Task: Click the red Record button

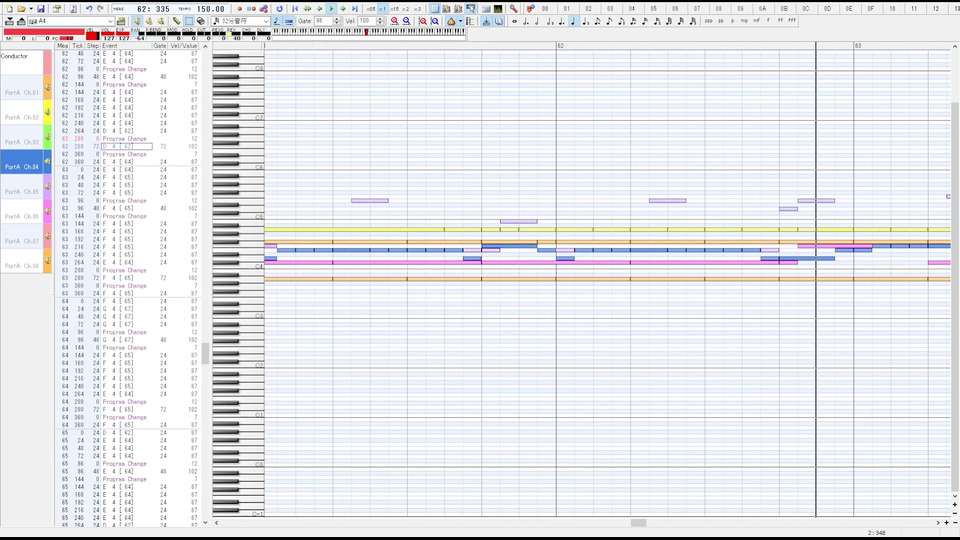Action: 239,9
